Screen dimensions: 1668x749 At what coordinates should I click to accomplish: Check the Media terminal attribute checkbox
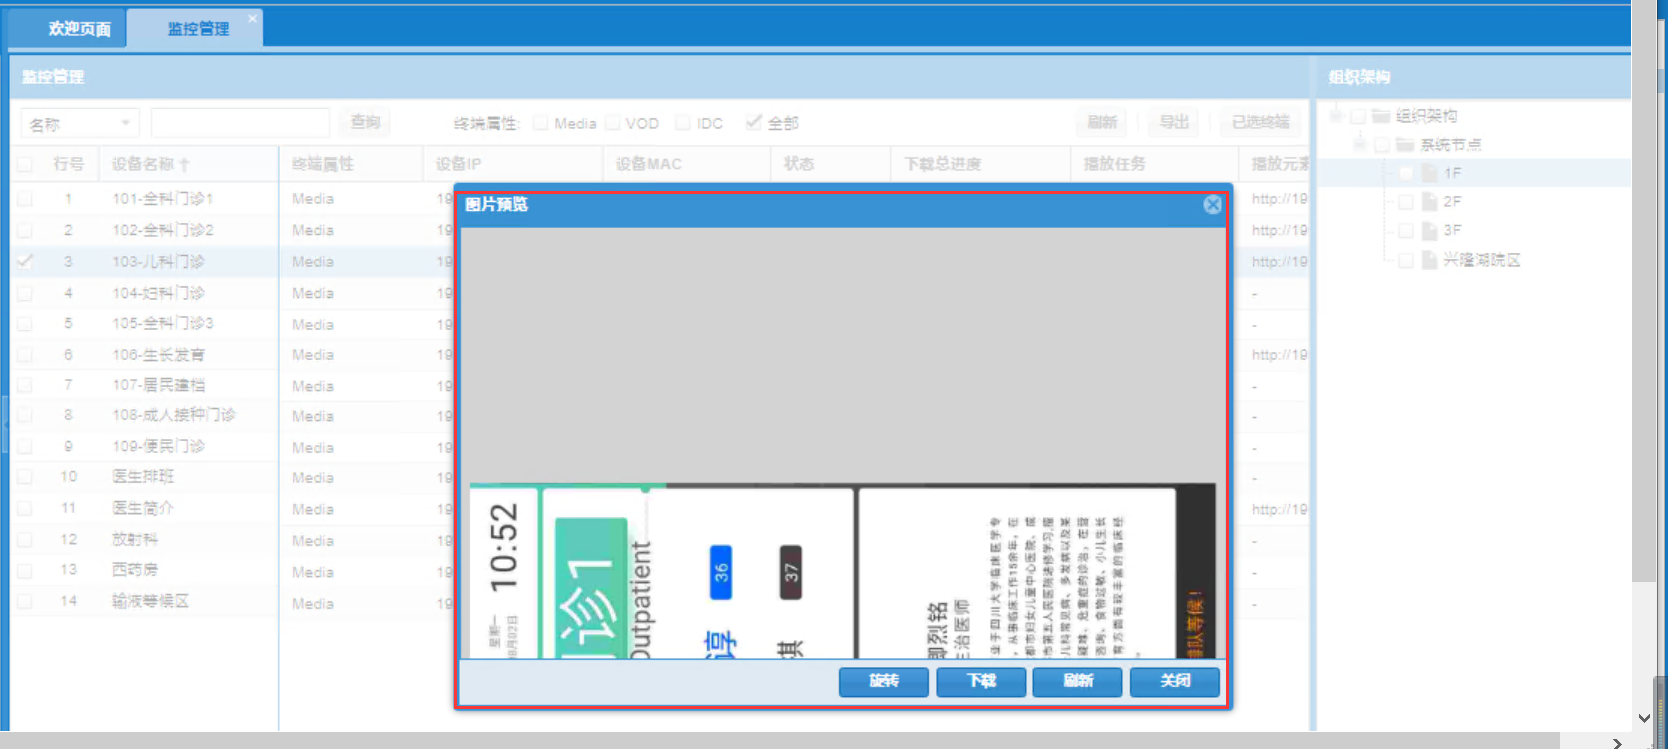(541, 123)
